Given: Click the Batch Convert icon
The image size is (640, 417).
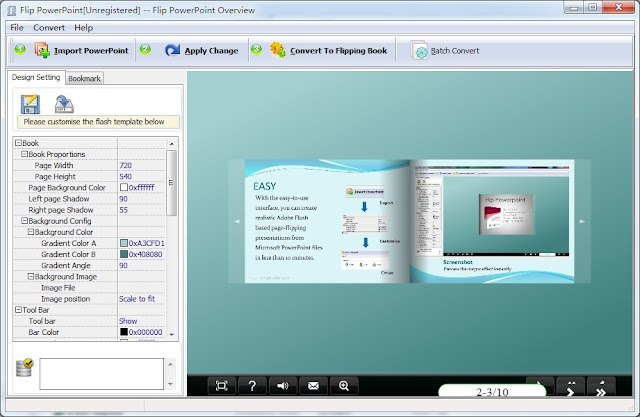Looking at the screenshot, I should tap(419, 51).
